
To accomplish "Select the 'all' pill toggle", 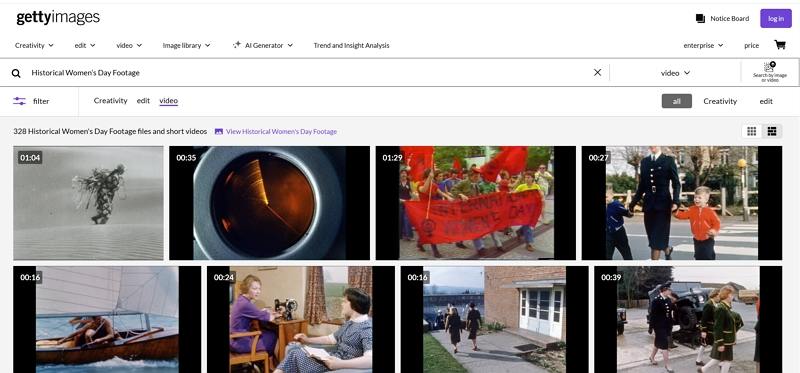I will coord(677,101).
